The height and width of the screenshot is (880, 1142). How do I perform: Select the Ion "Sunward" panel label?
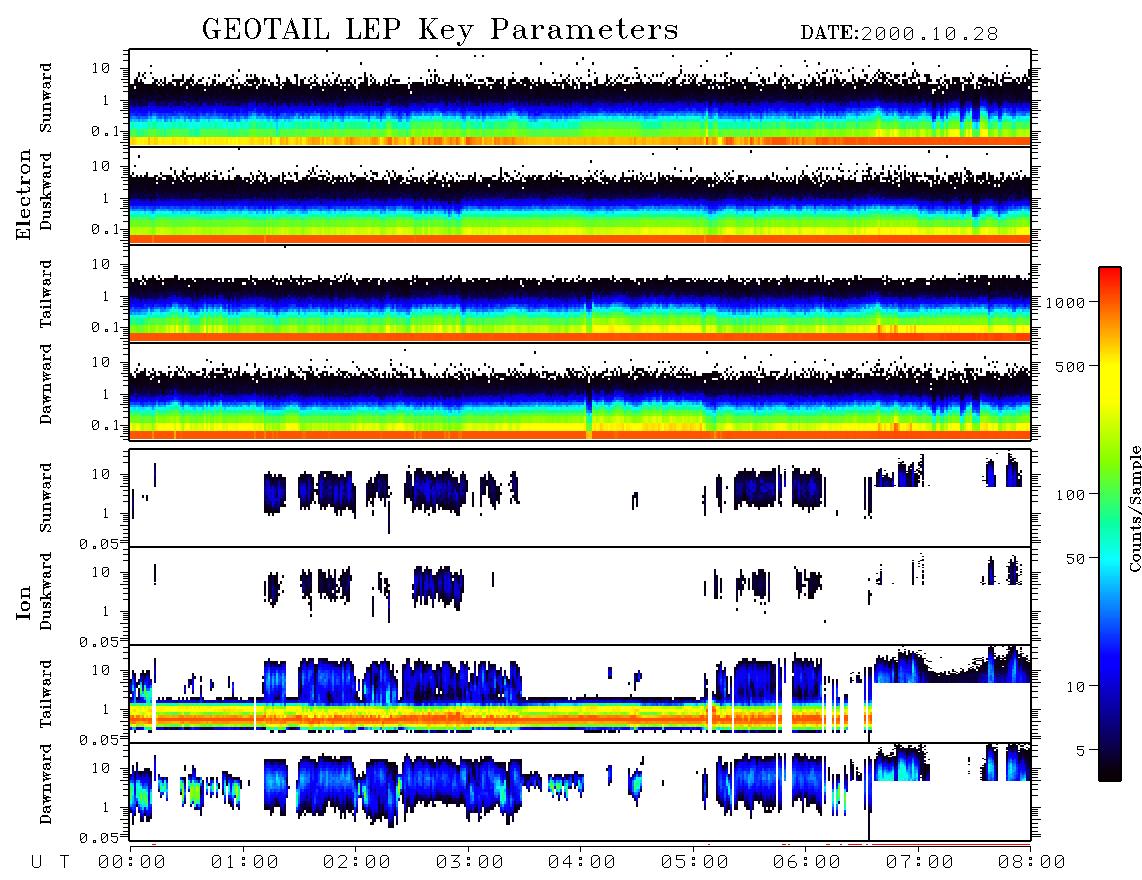[x=46, y=498]
